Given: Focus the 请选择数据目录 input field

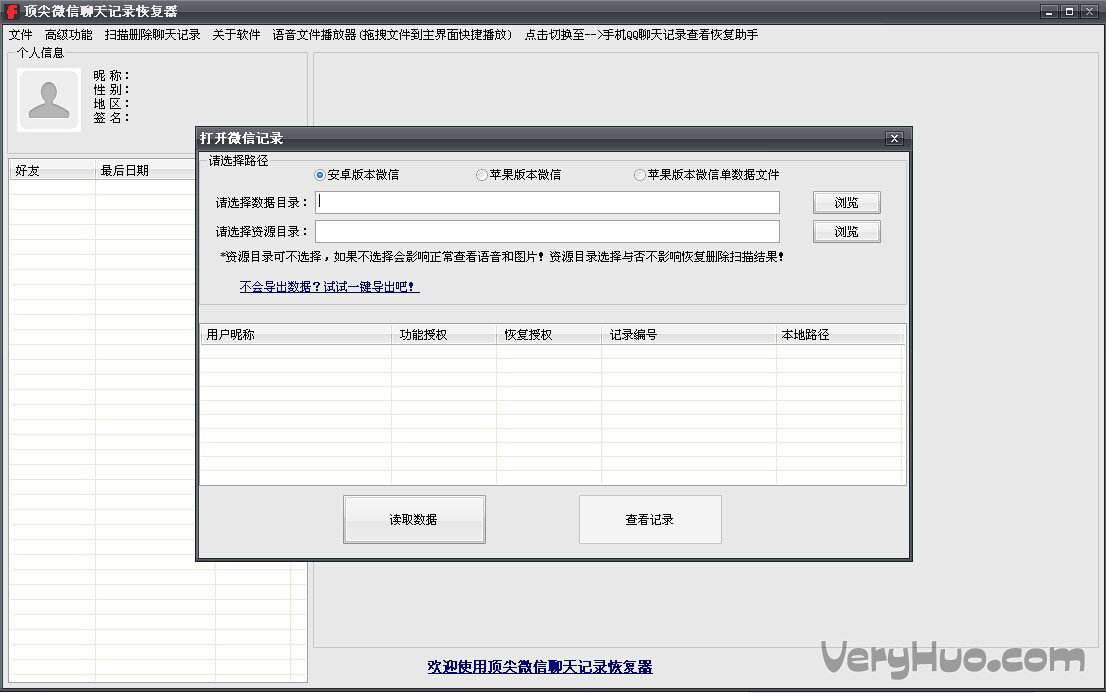Looking at the screenshot, I should 547,203.
